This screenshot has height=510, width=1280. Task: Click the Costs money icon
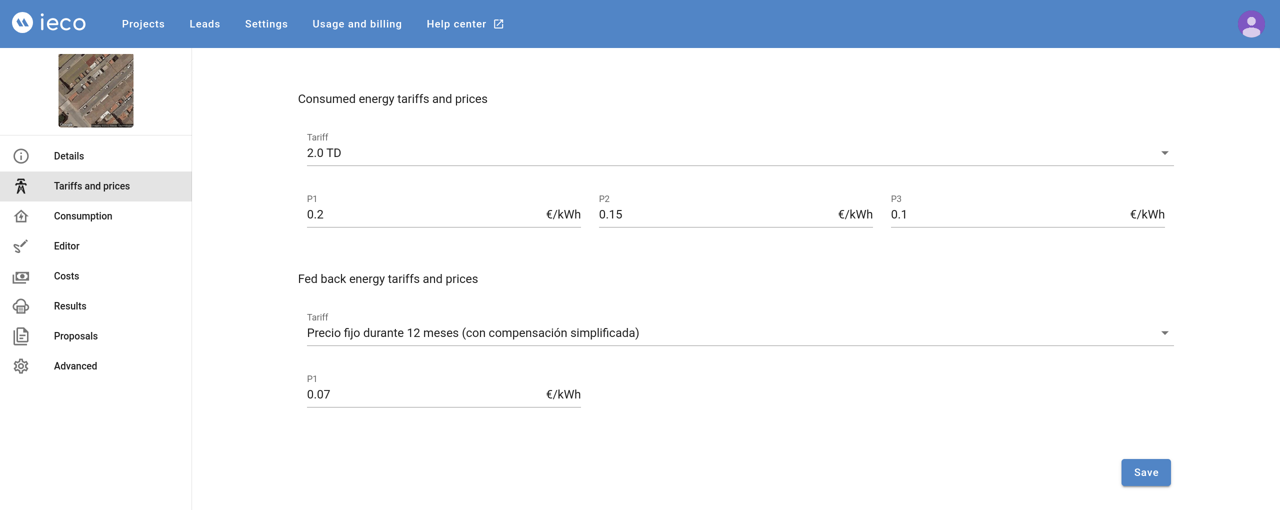click(21, 276)
